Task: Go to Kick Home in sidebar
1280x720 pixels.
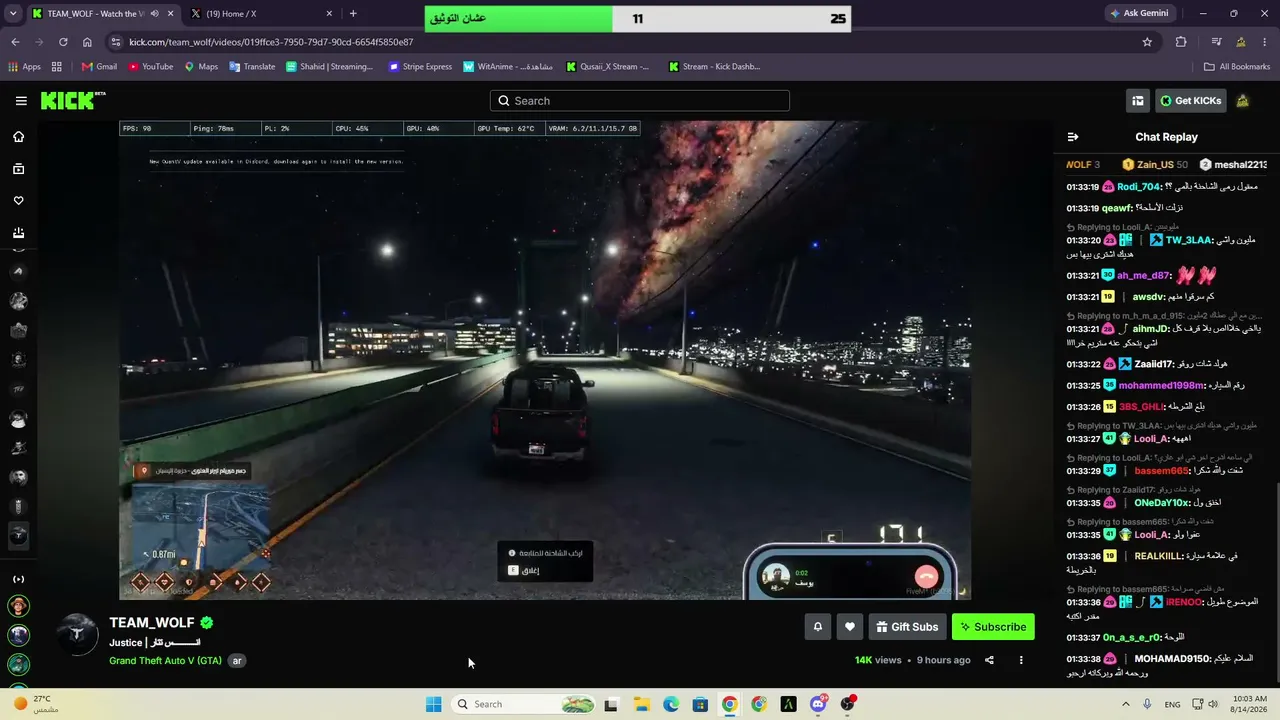Action: click(x=18, y=137)
